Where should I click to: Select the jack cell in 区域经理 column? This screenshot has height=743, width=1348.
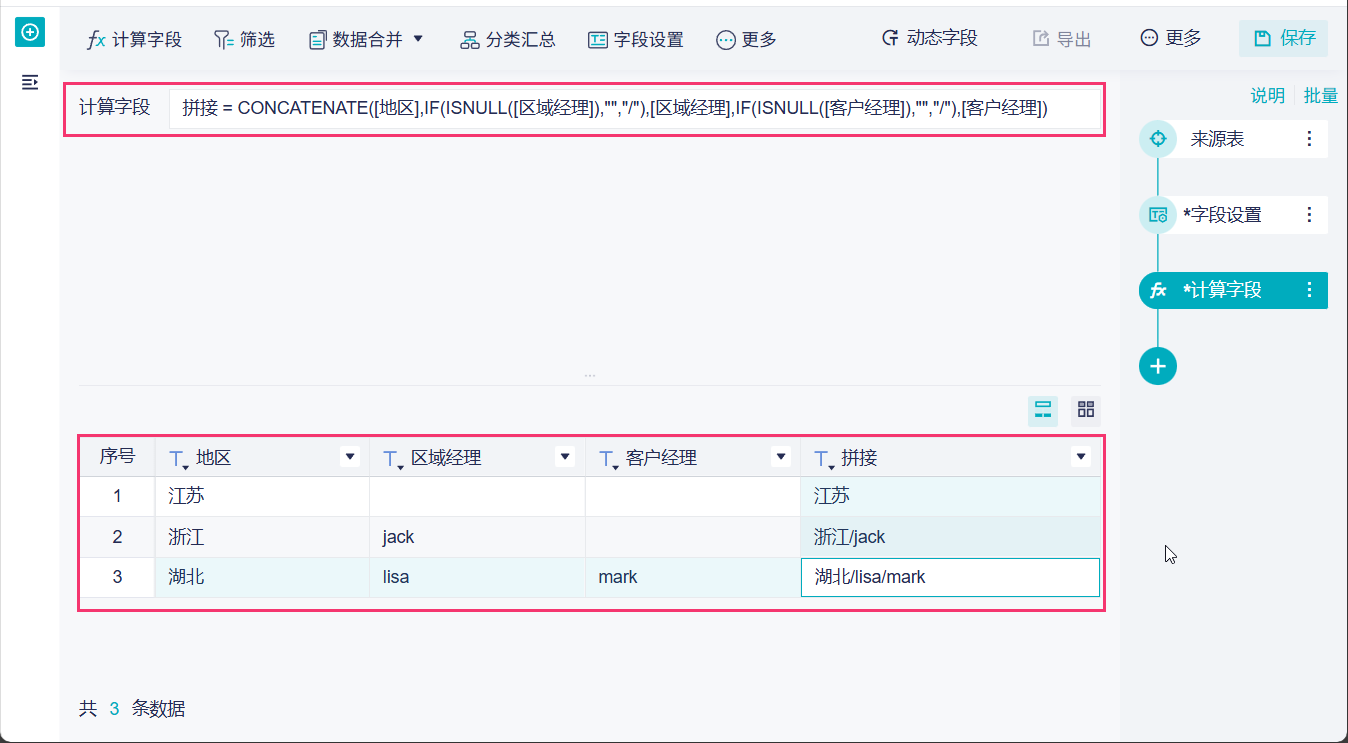tap(477, 537)
